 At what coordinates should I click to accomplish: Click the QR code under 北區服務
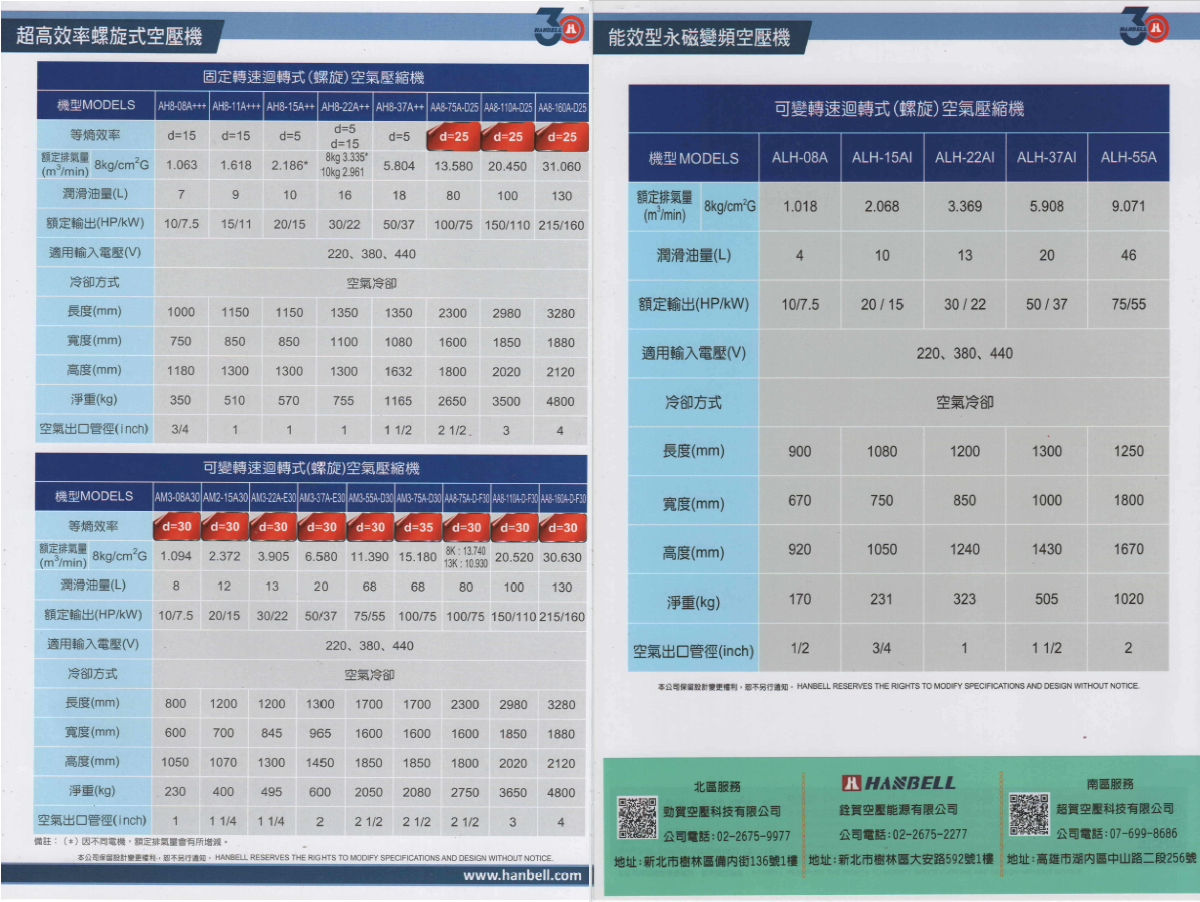(637, 815)
